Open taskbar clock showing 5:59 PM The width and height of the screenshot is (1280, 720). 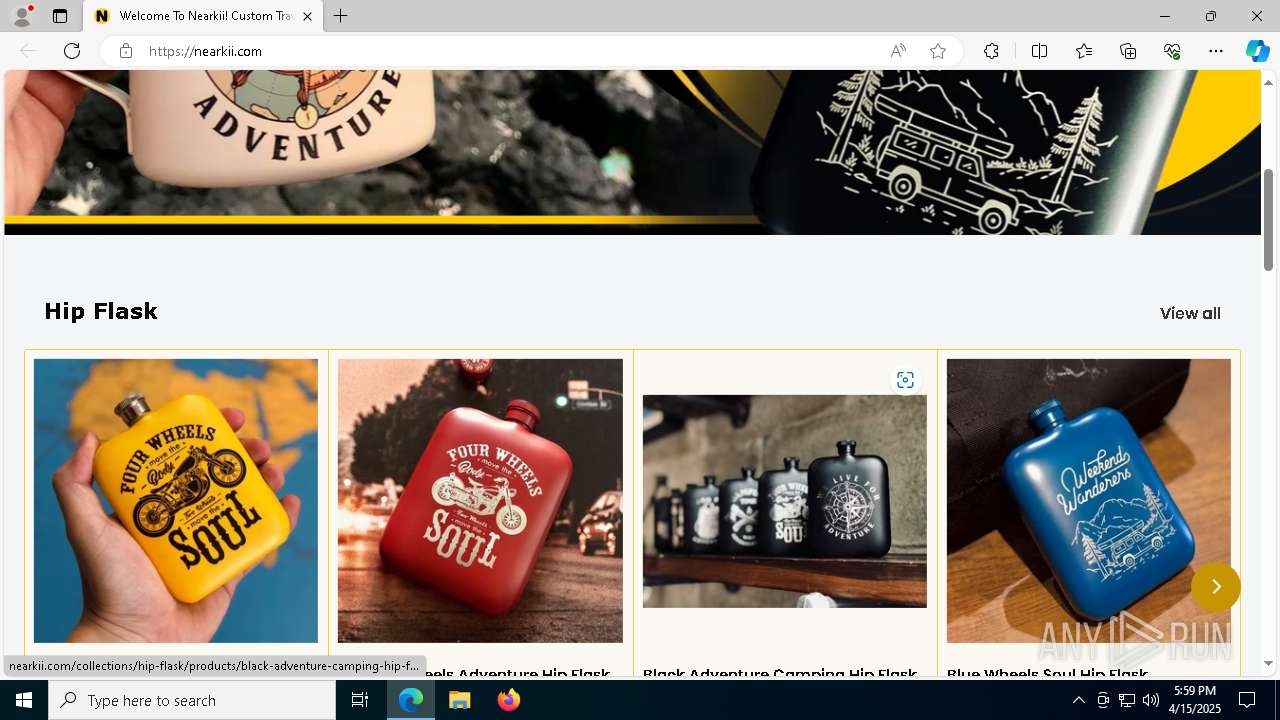[x=1196, y=700]
